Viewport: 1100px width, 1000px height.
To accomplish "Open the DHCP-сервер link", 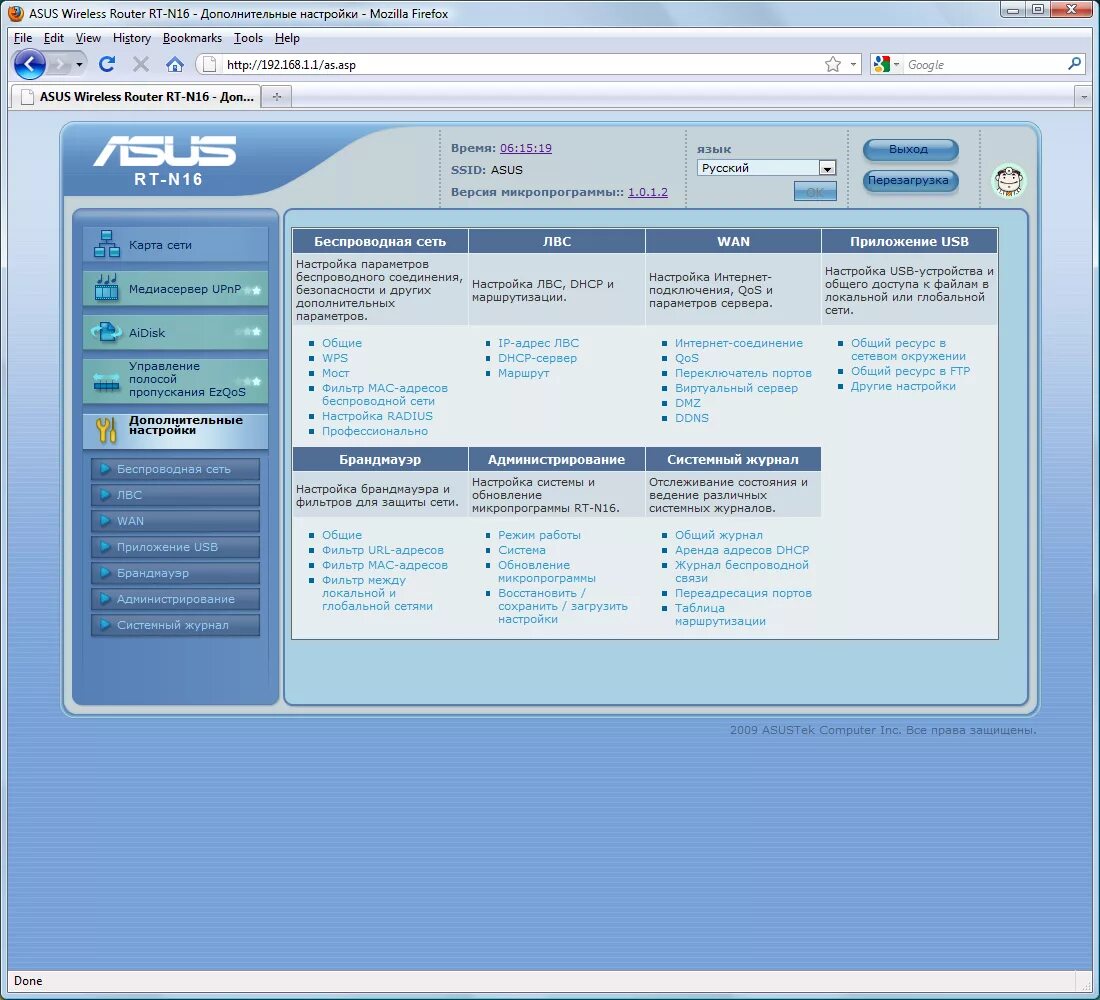I will tap(537, 358).
